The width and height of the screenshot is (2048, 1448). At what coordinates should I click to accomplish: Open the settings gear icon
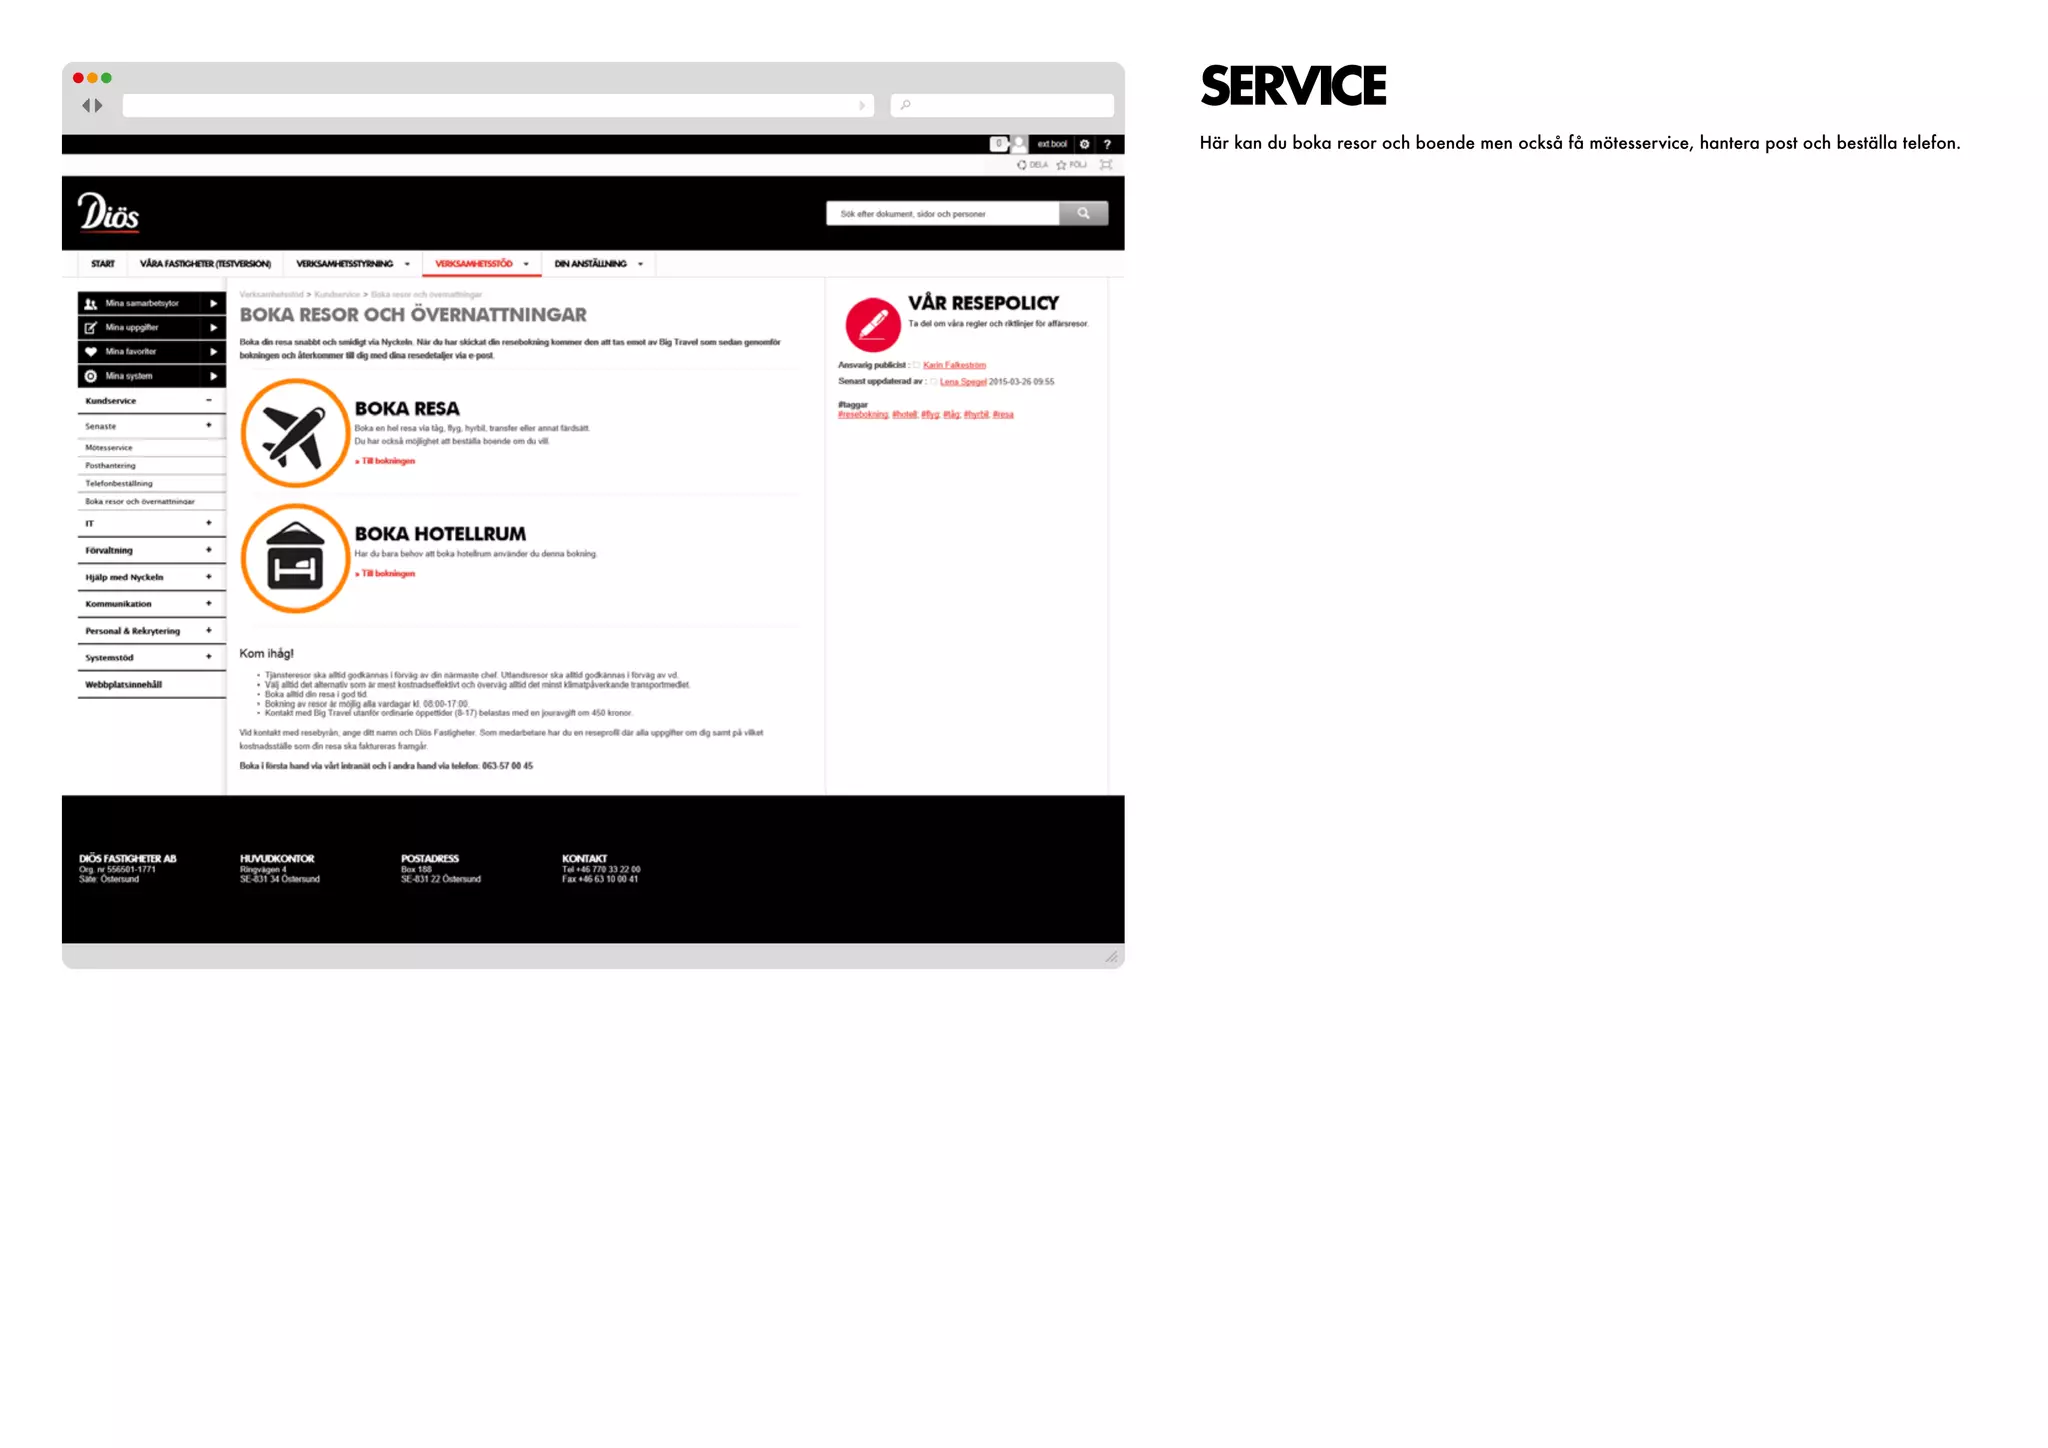(1084, 144)
